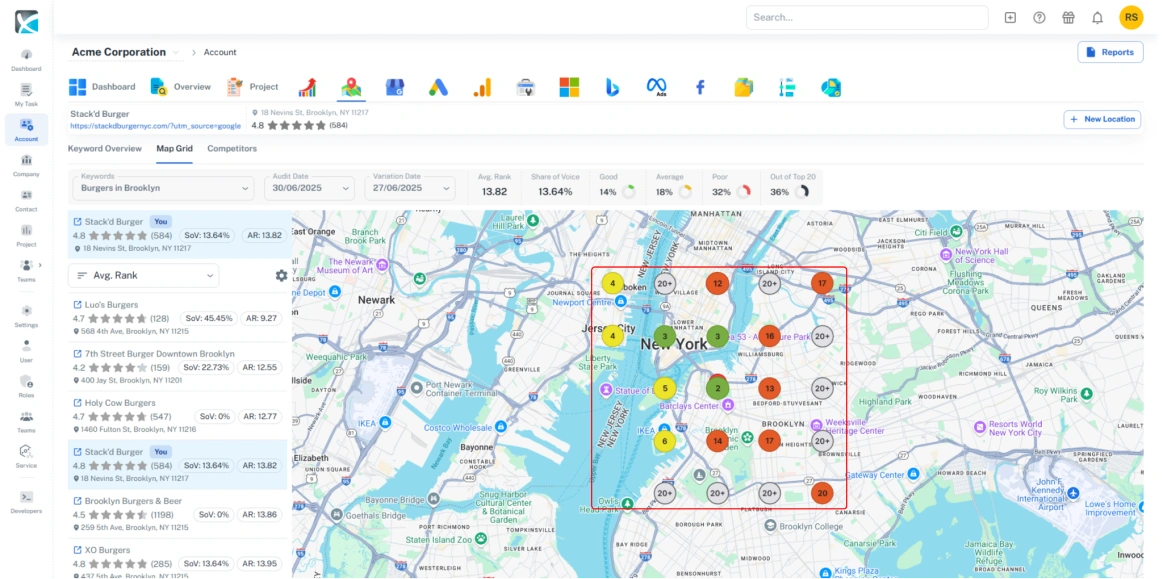Open Developers in the sidebar
1163x579 pixels.
pos(26,502)
